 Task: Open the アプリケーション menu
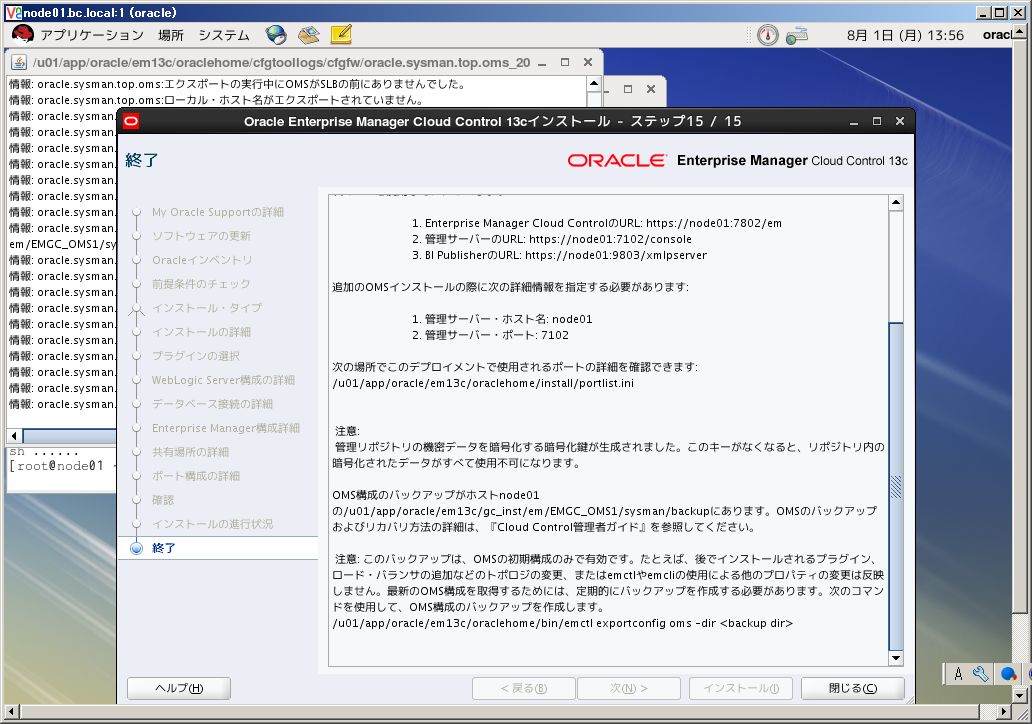coord(92,35)
